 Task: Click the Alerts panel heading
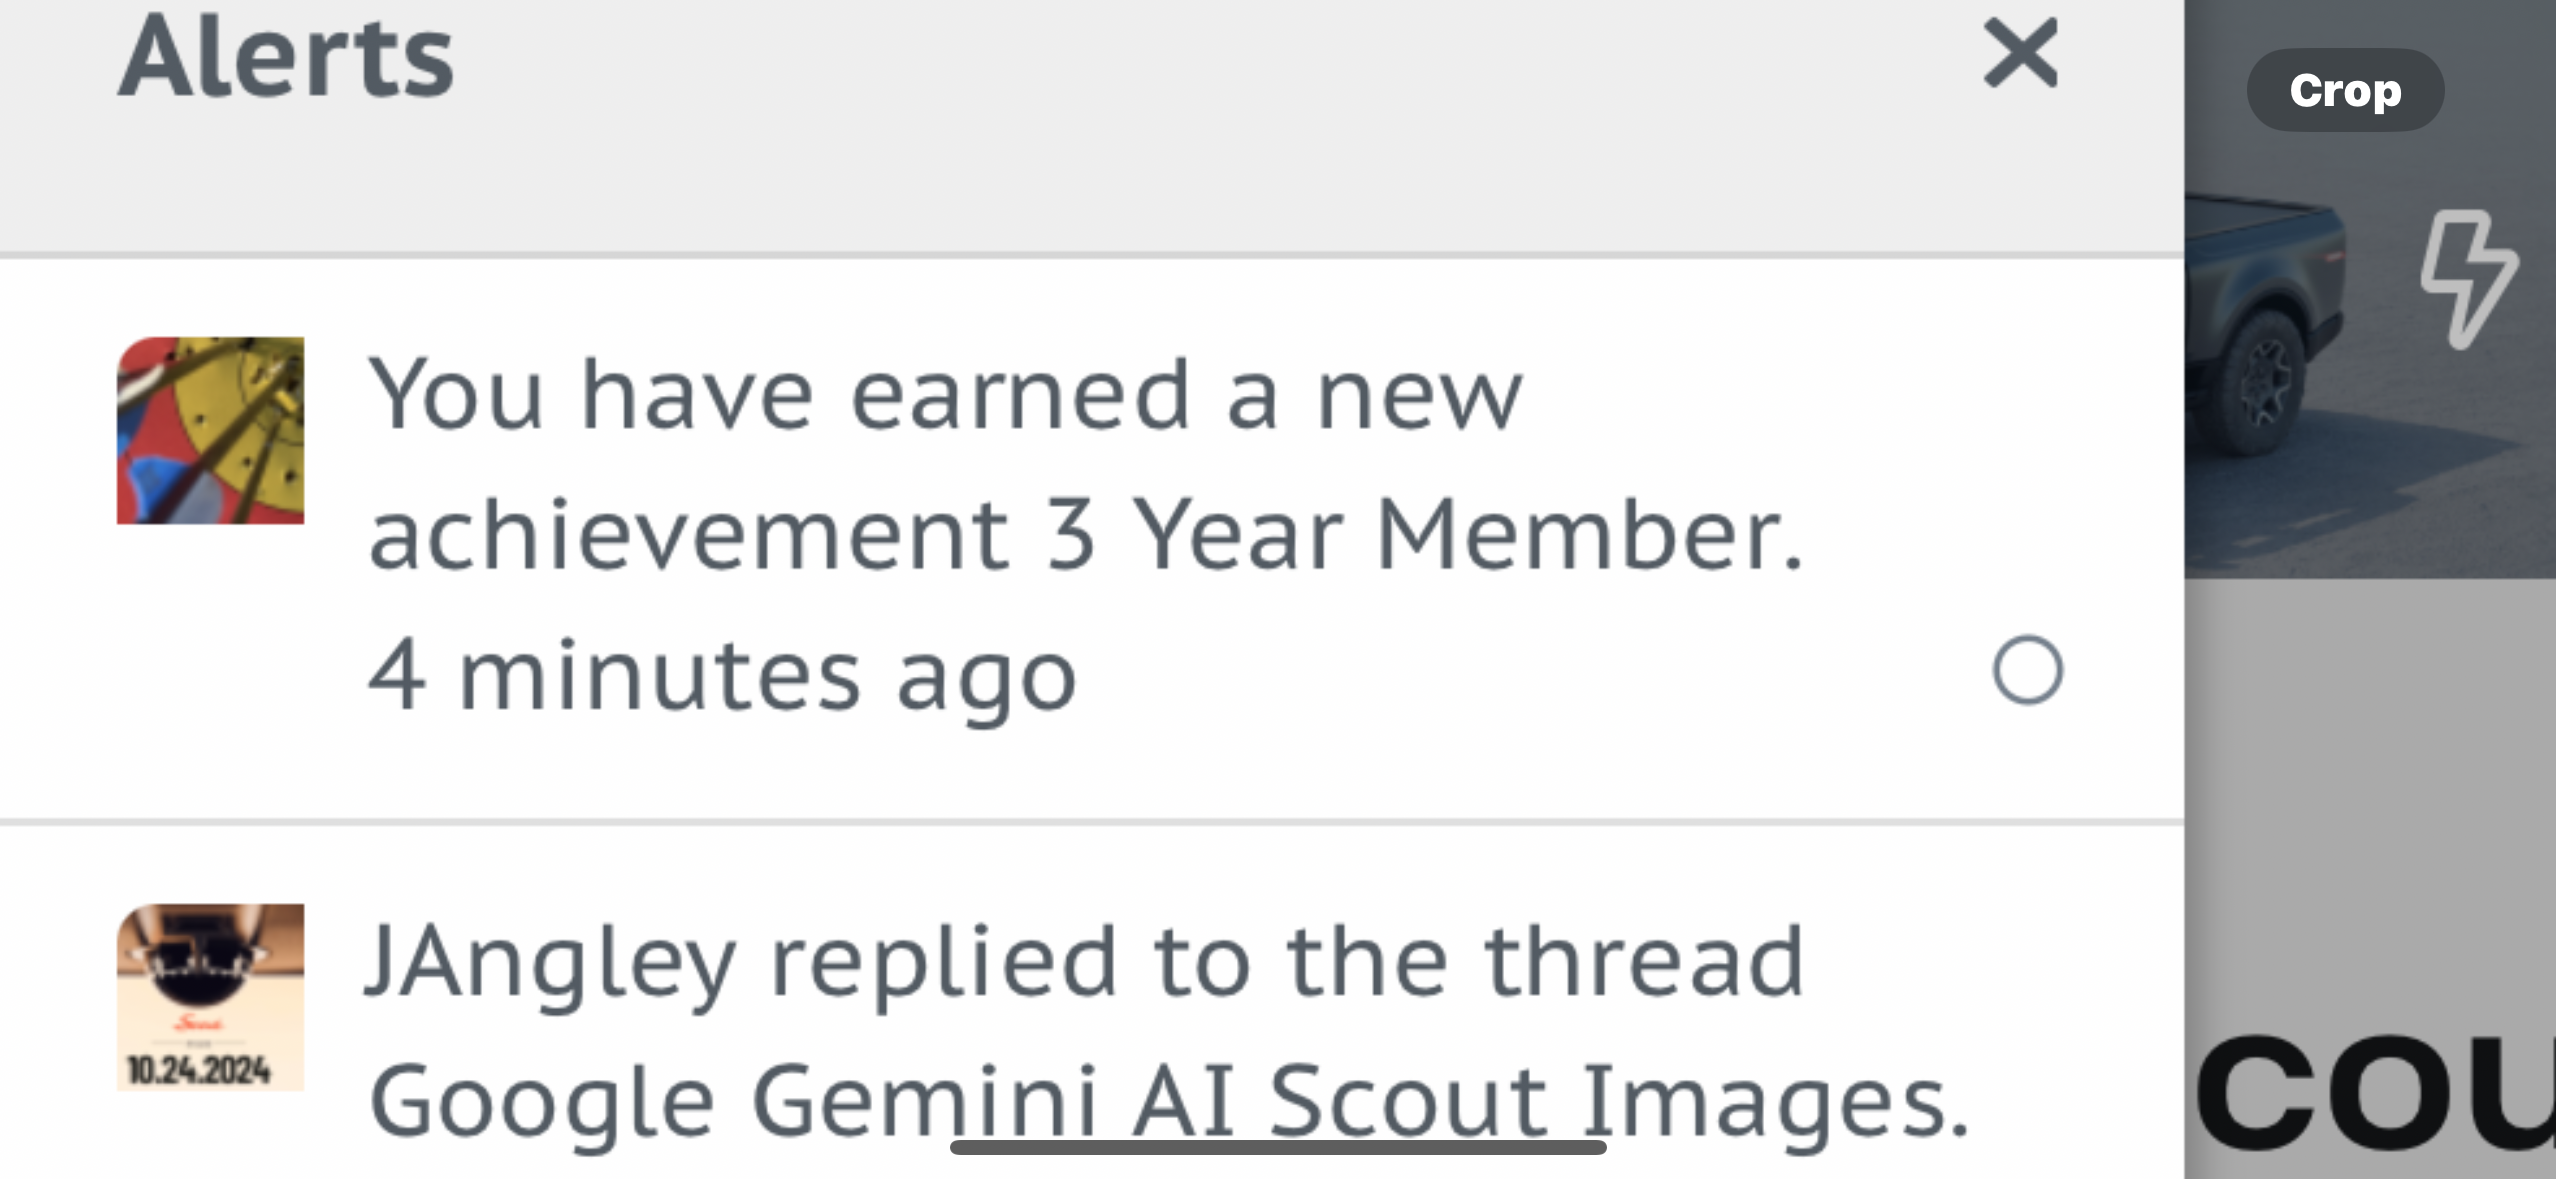click(x=287, y=58)
